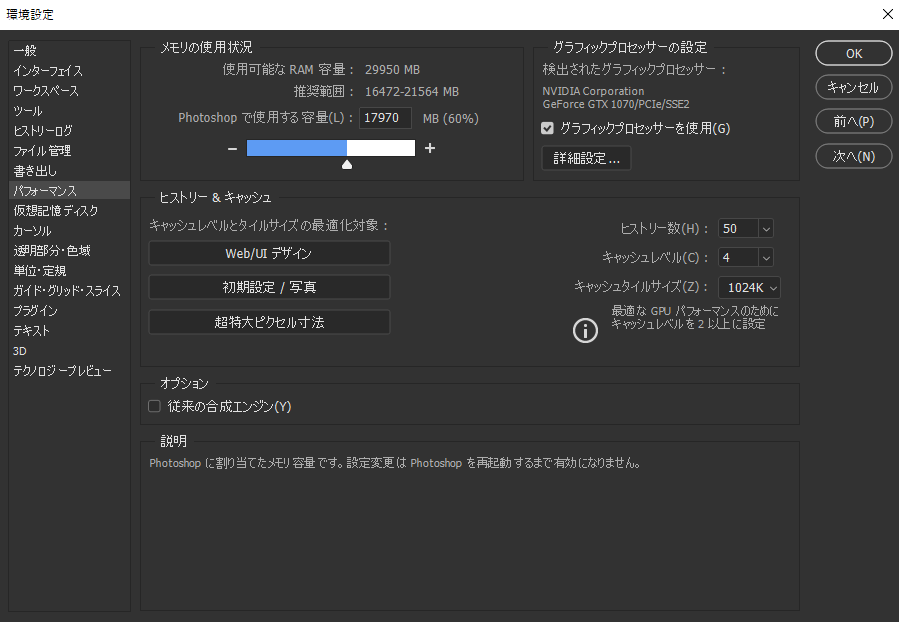Select ファイル管理 category
This screenshot has height=622, width=899.
(x=69, y=151)
